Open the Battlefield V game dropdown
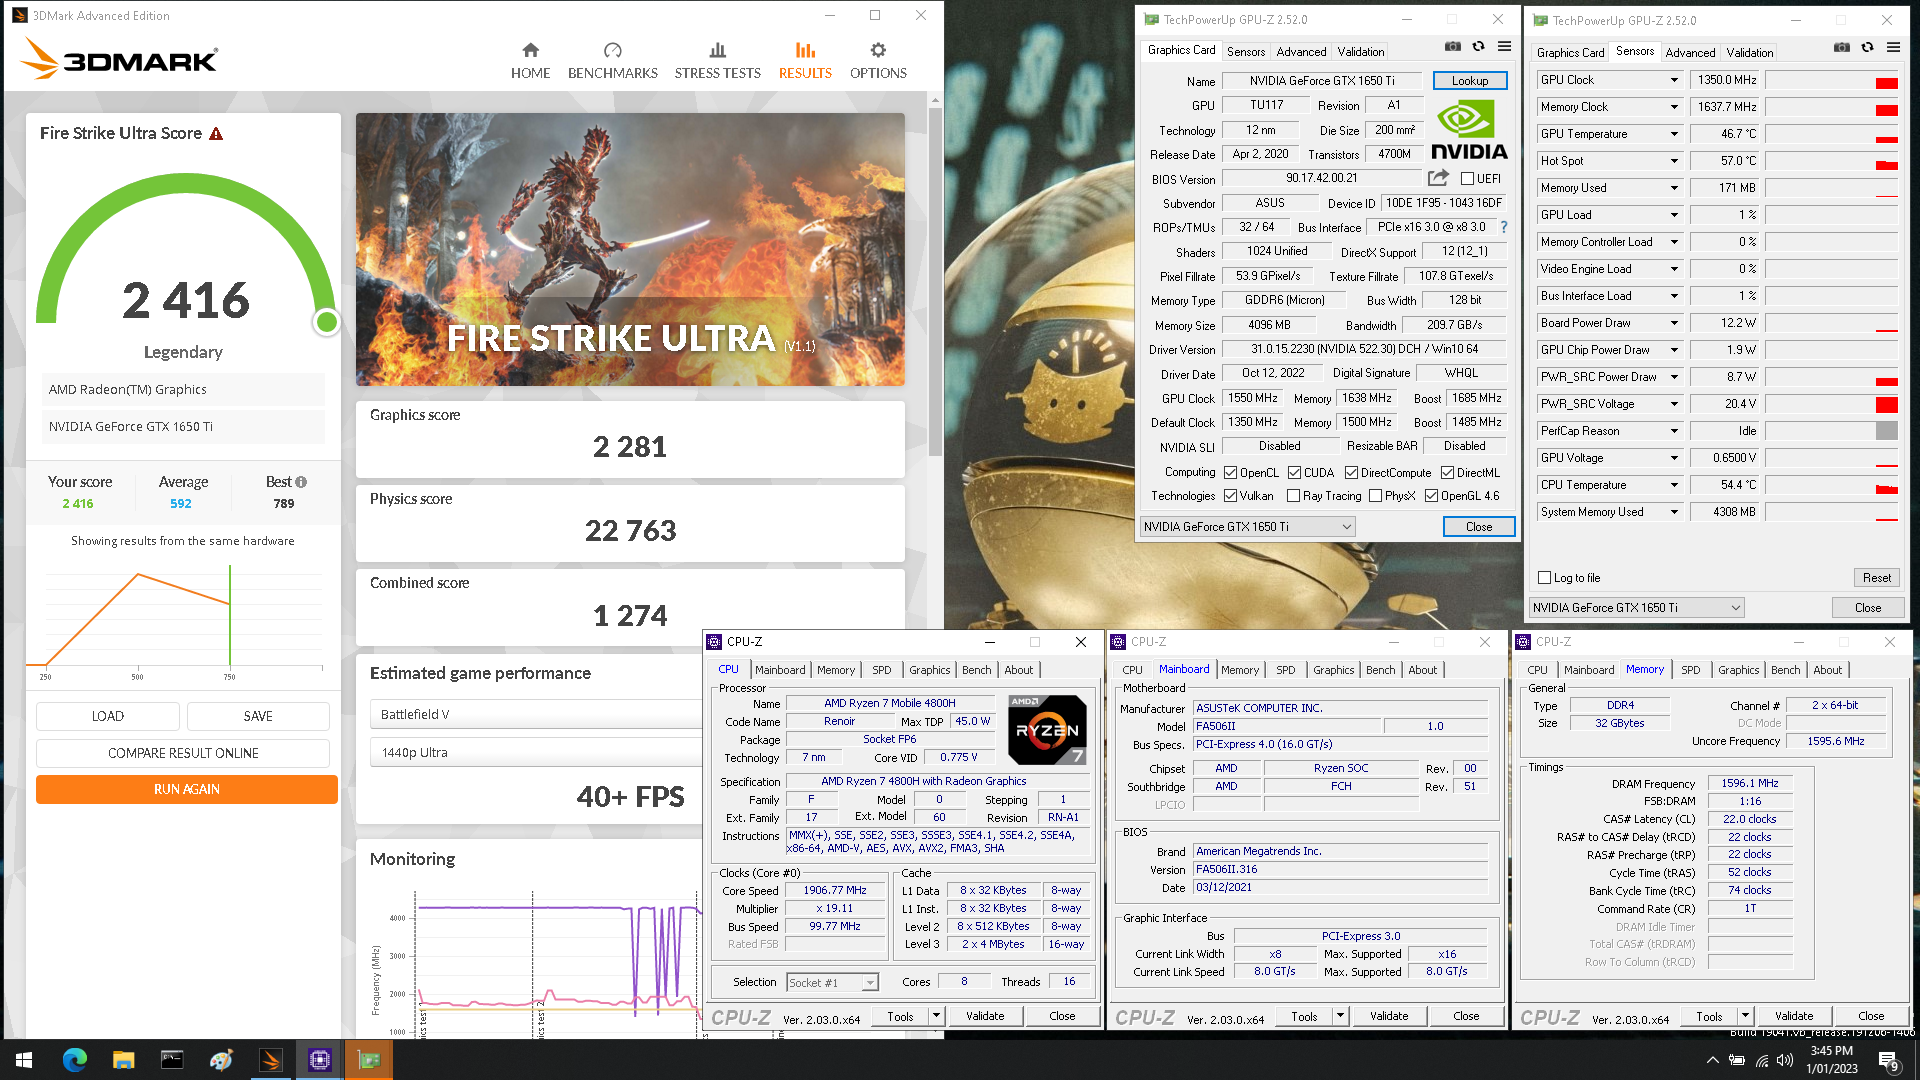The image size is (1920, 1080). (x=537, y=714)
